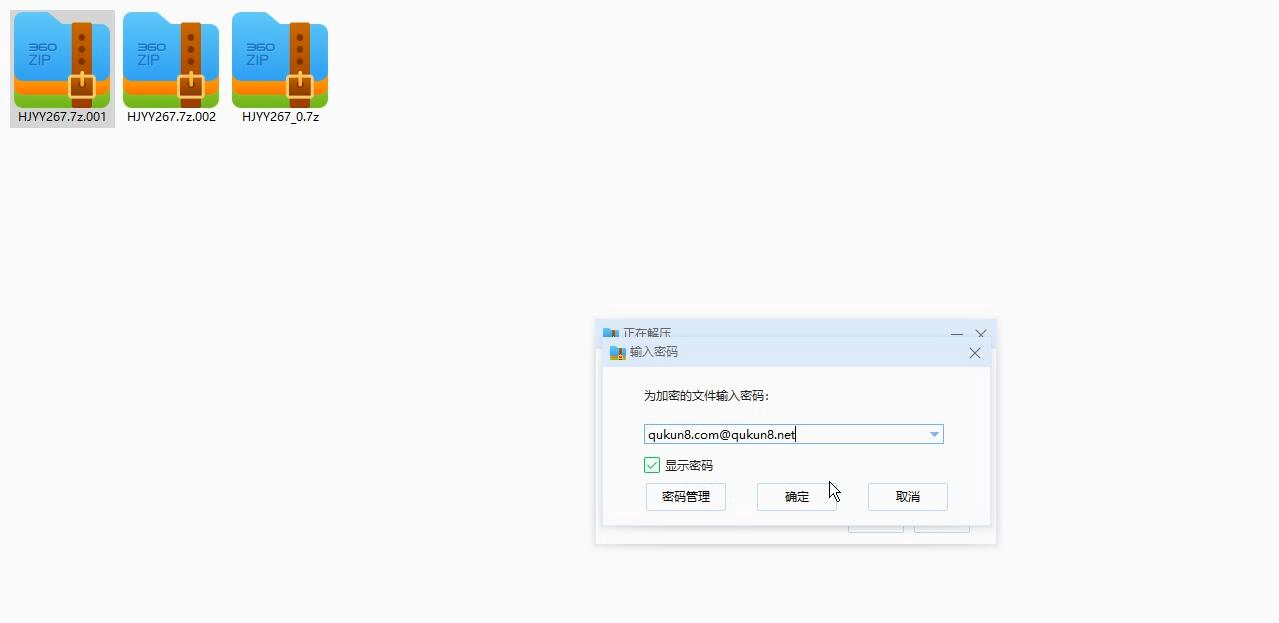This screenshot has height=623, width=1279.
Task: Cancel password entry with 取消 button
Action: point(908,497)
